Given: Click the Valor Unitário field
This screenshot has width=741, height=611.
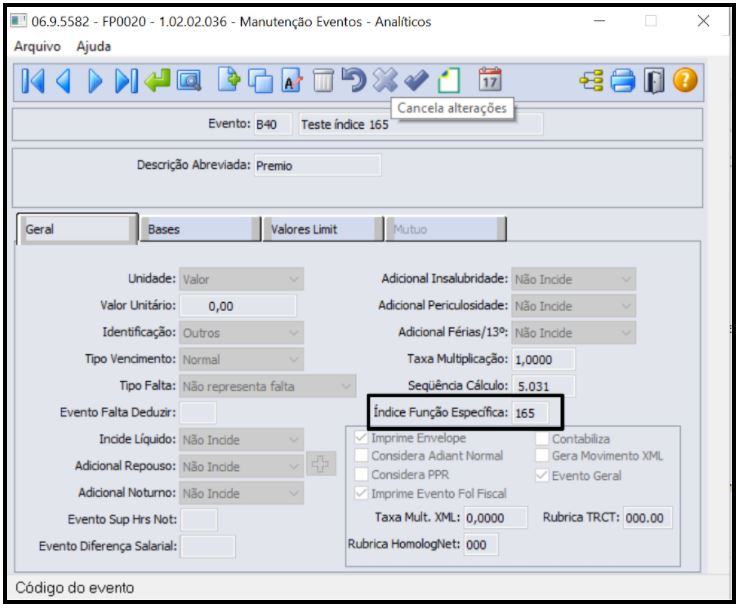Looking at the screenshot, I should [238, 306].
